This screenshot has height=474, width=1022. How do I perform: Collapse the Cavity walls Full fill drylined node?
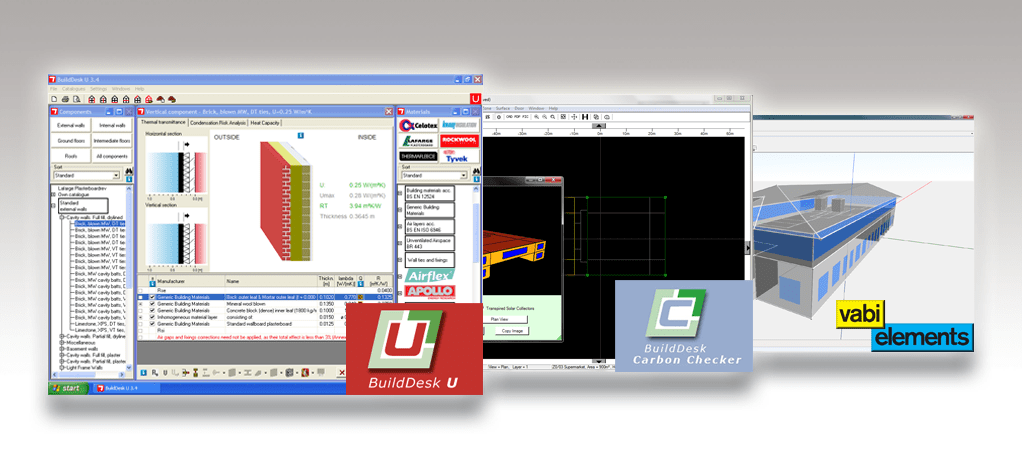coord(62,217)
